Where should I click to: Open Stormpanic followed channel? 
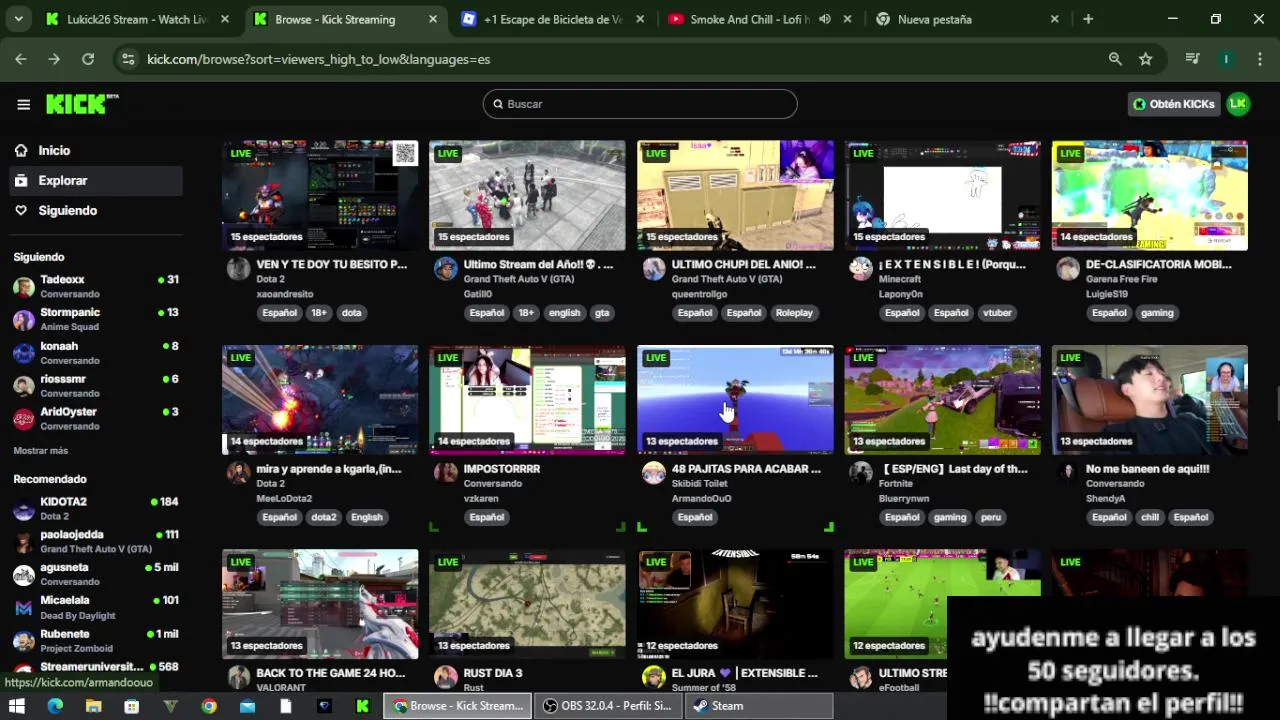coord(96,319)
